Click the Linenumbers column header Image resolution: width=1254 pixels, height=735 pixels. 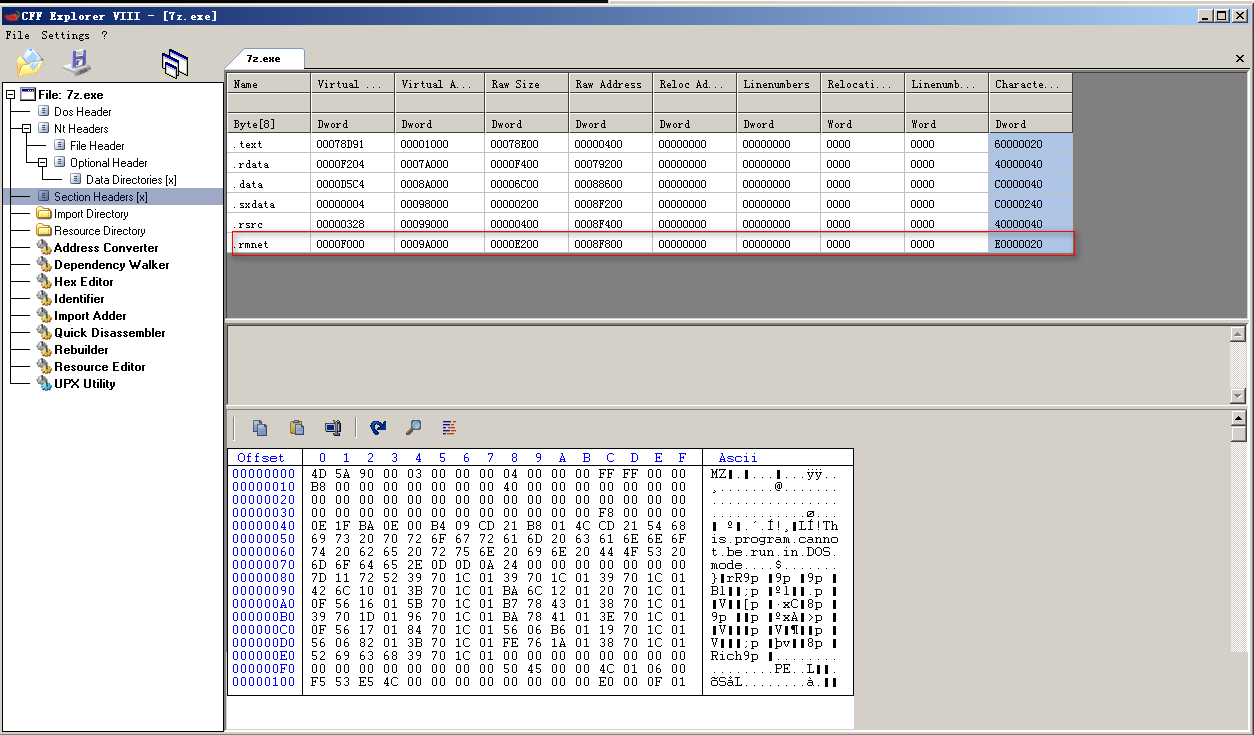coord(779,84)
